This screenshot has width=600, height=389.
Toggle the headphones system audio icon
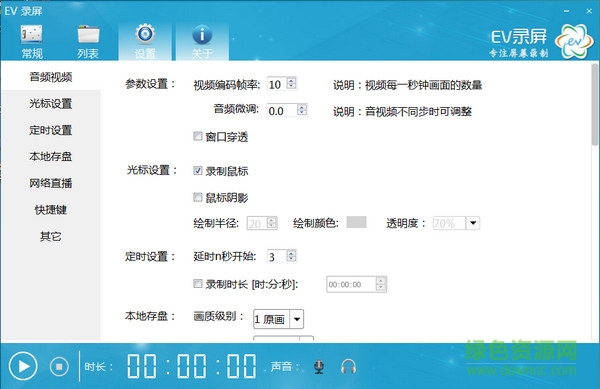pyautogui.click(x=348, y=367)
